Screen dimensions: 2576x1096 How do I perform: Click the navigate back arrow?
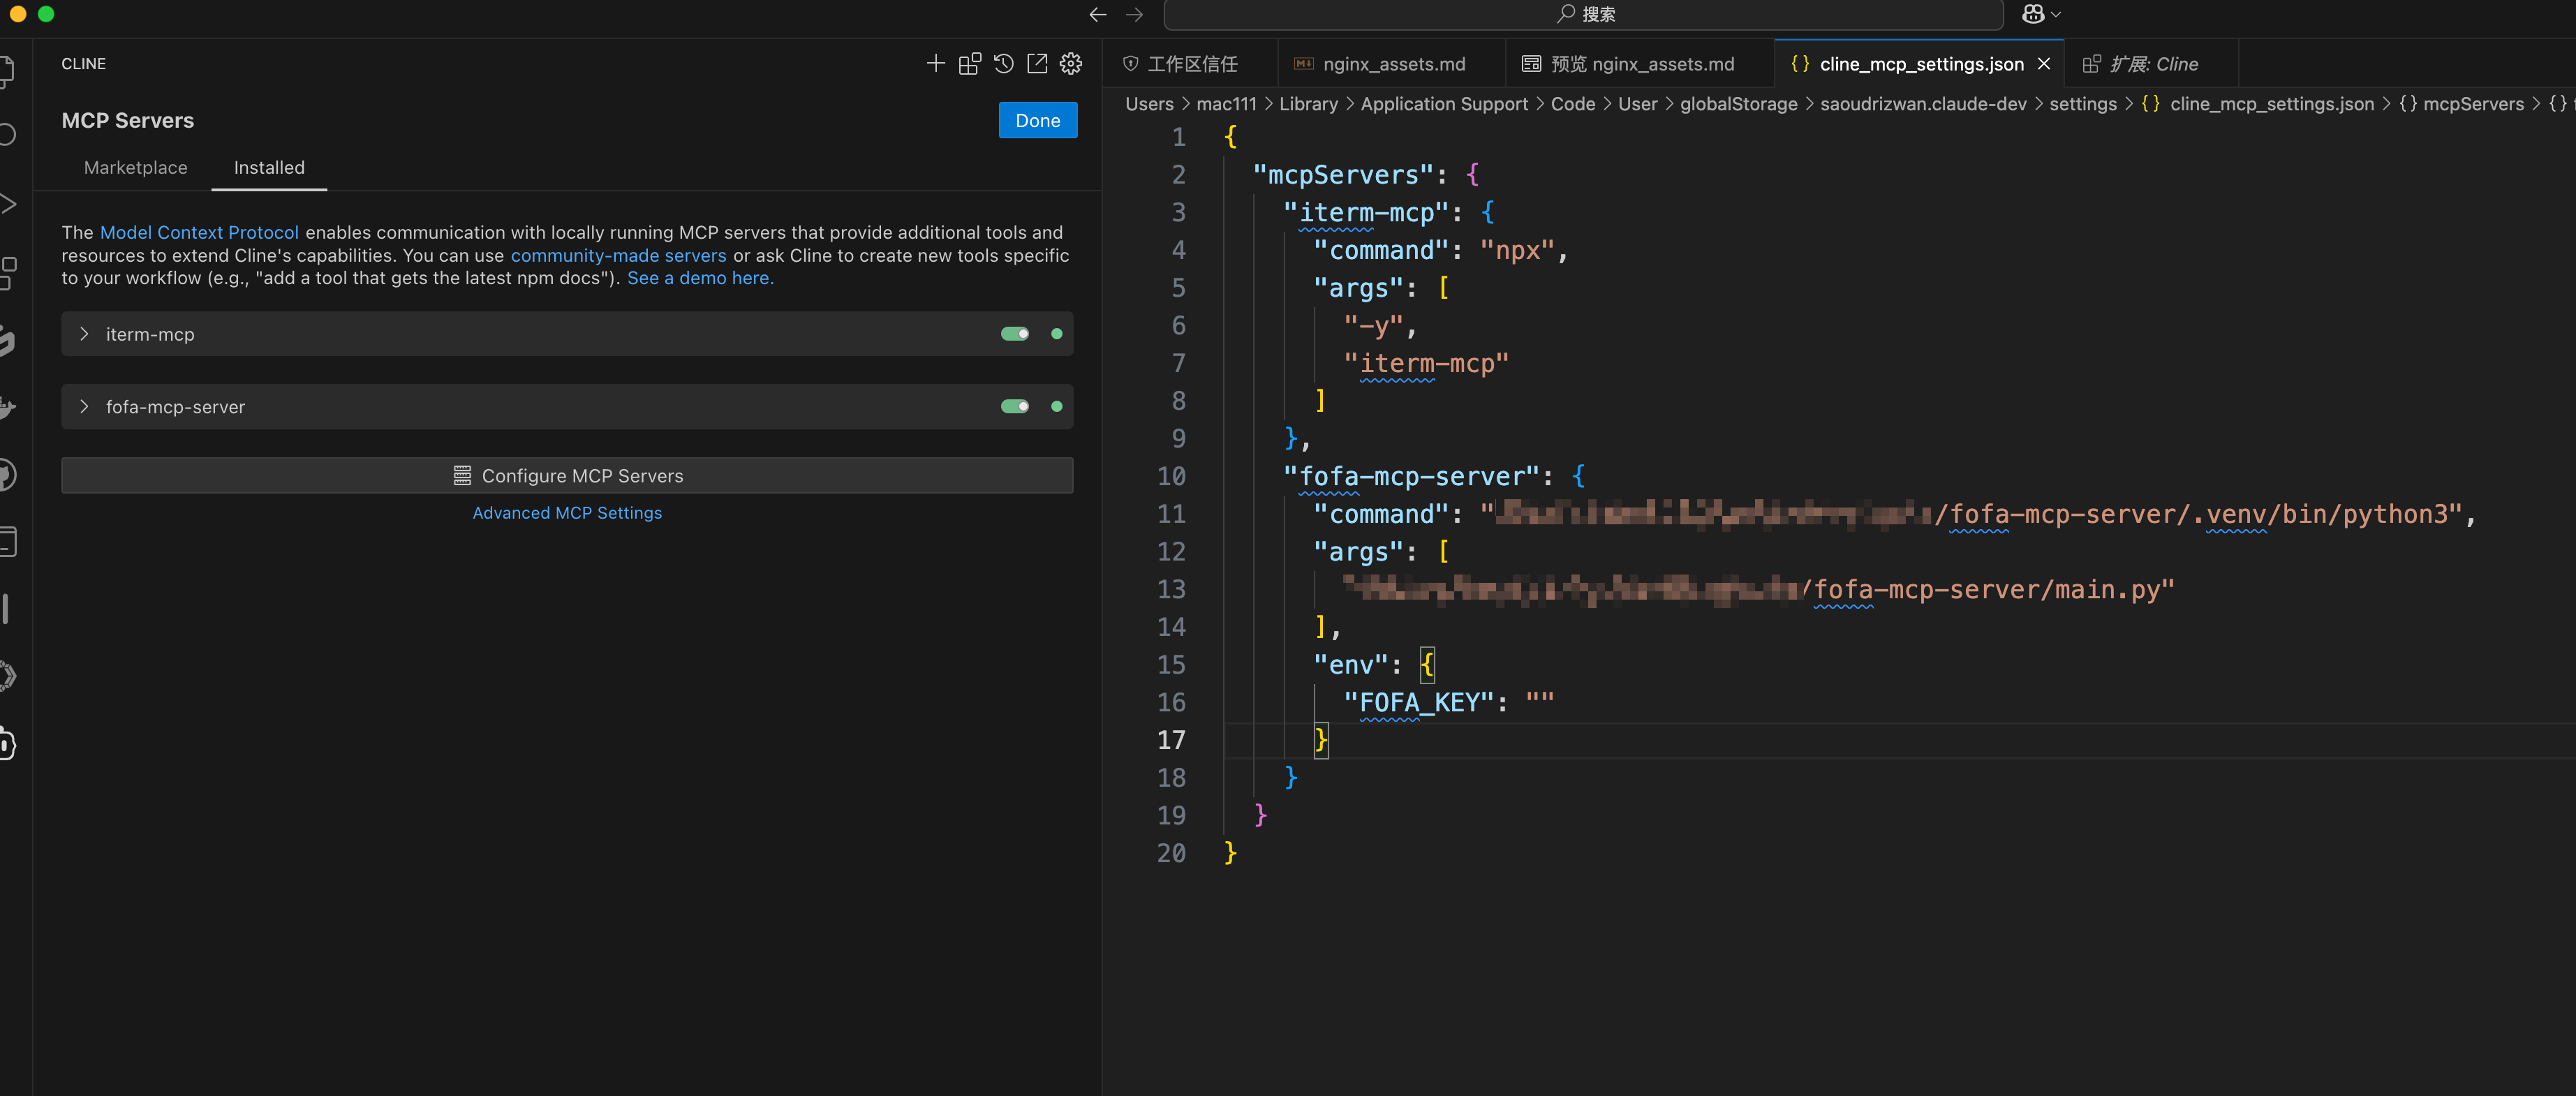(1098, 15)
